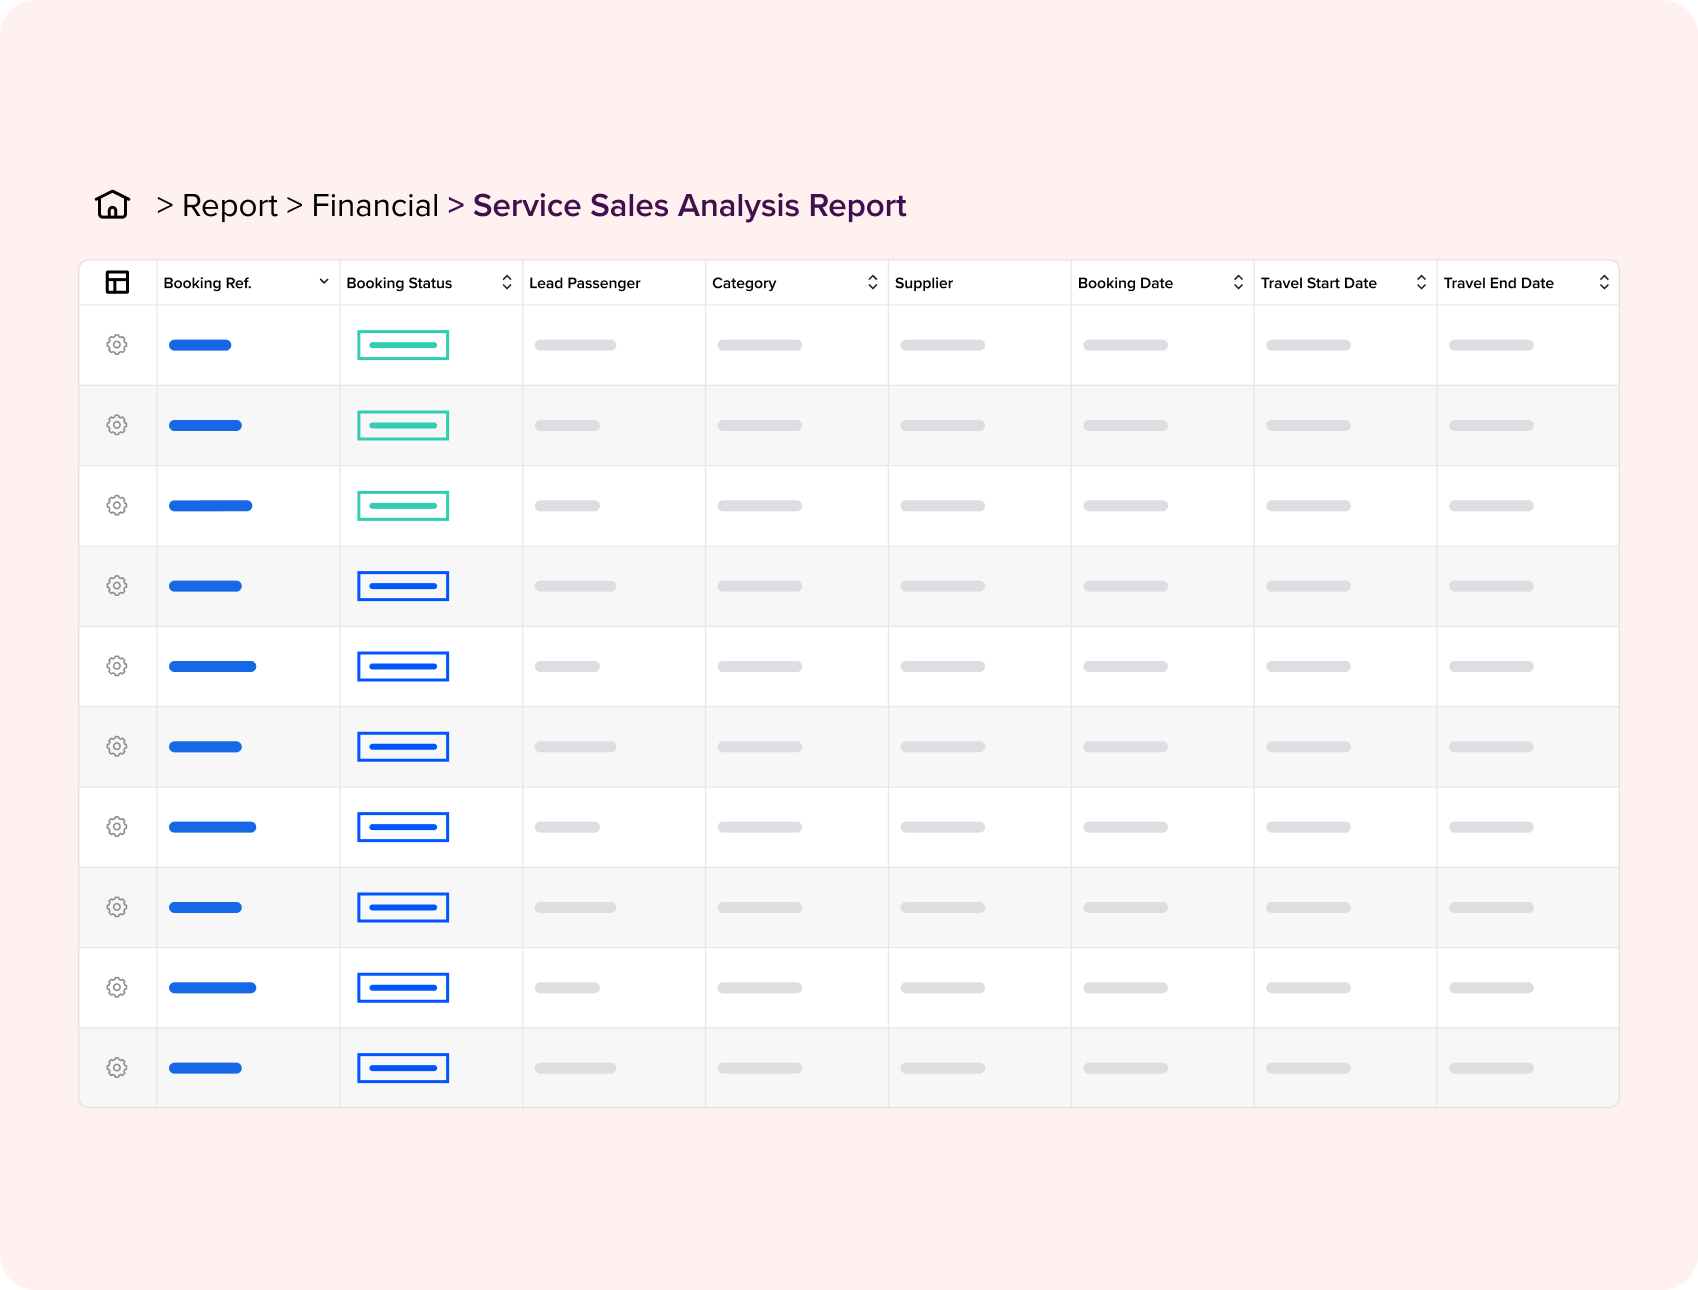Expand the Booking Ref. column dropdown arrow
Screen dimensions: 1698x1290
(324, 282)
